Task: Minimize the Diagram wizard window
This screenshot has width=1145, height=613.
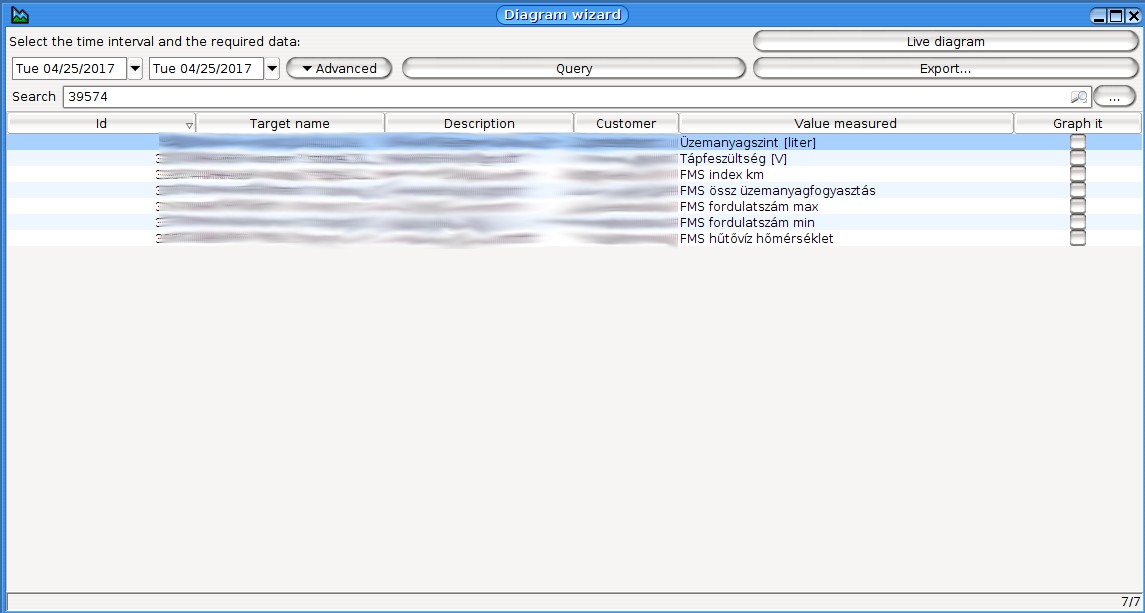Action: (x=1099, y=16)
